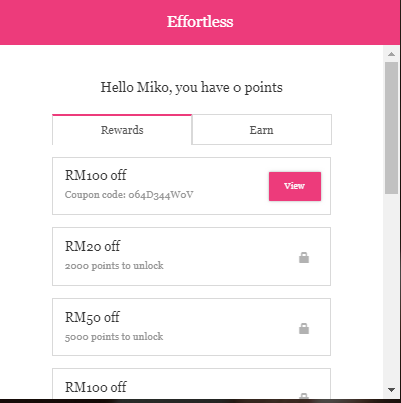401x403 pixels.
Task: Click the vertical scrollbar thumb
Action: pyautogui.click(x=392, y=128)
